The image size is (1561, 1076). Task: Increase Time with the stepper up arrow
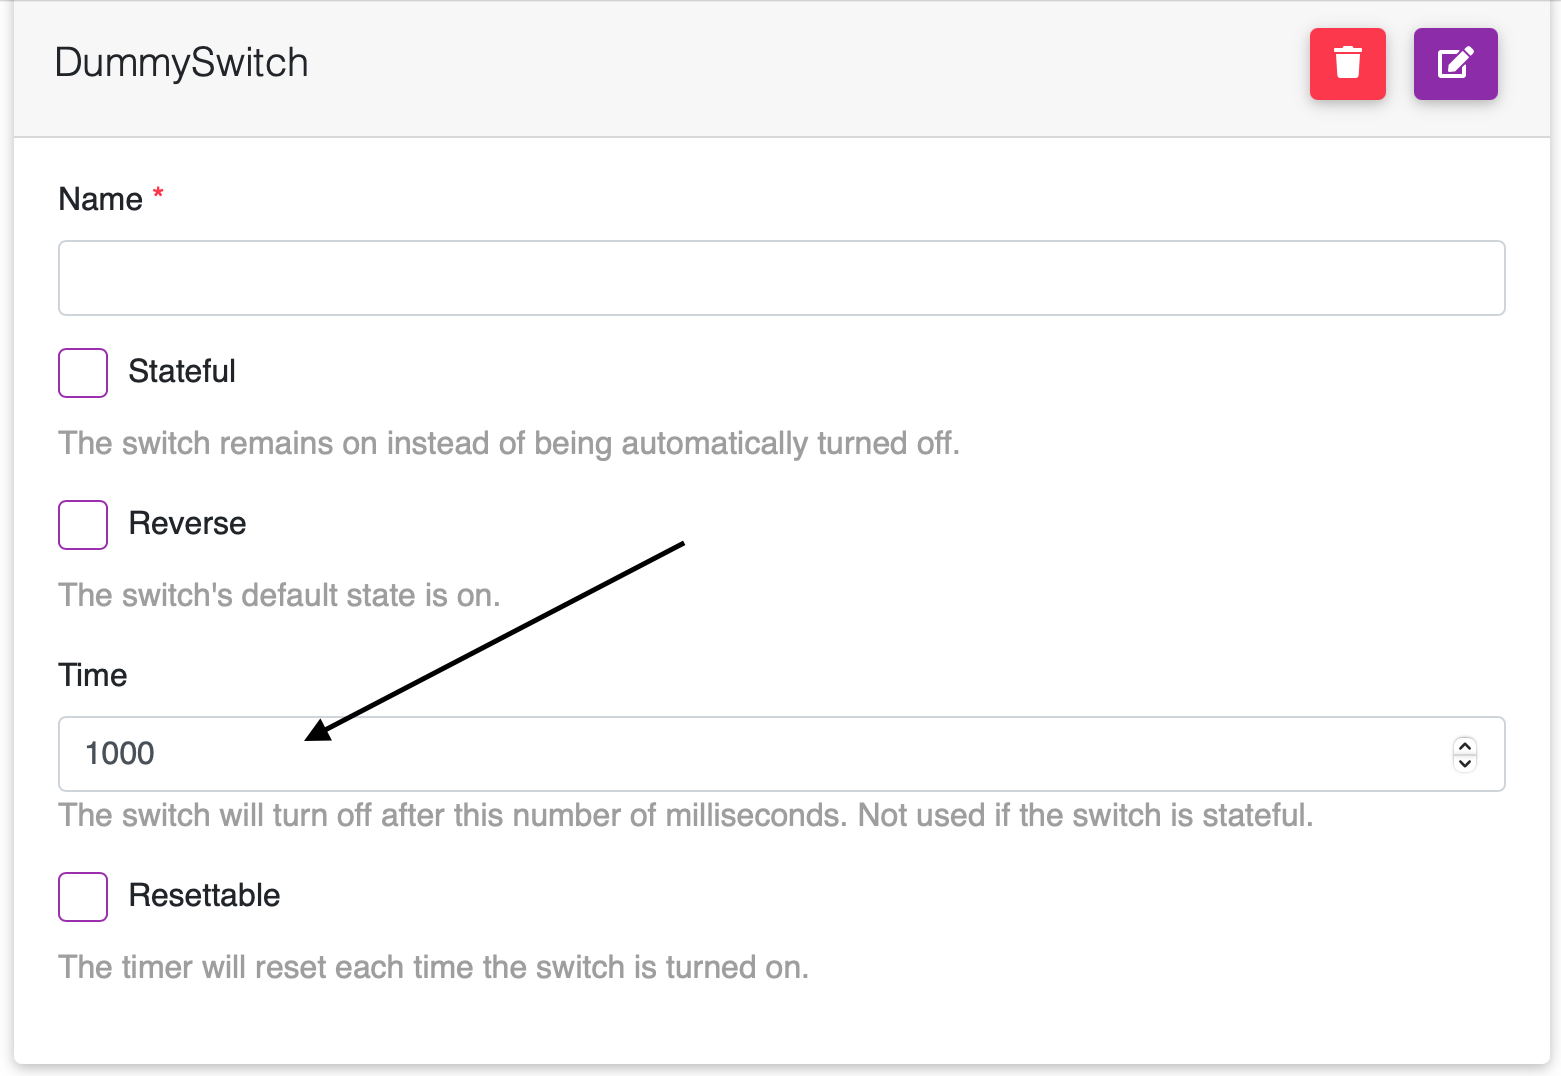[x=1465, y=746]
